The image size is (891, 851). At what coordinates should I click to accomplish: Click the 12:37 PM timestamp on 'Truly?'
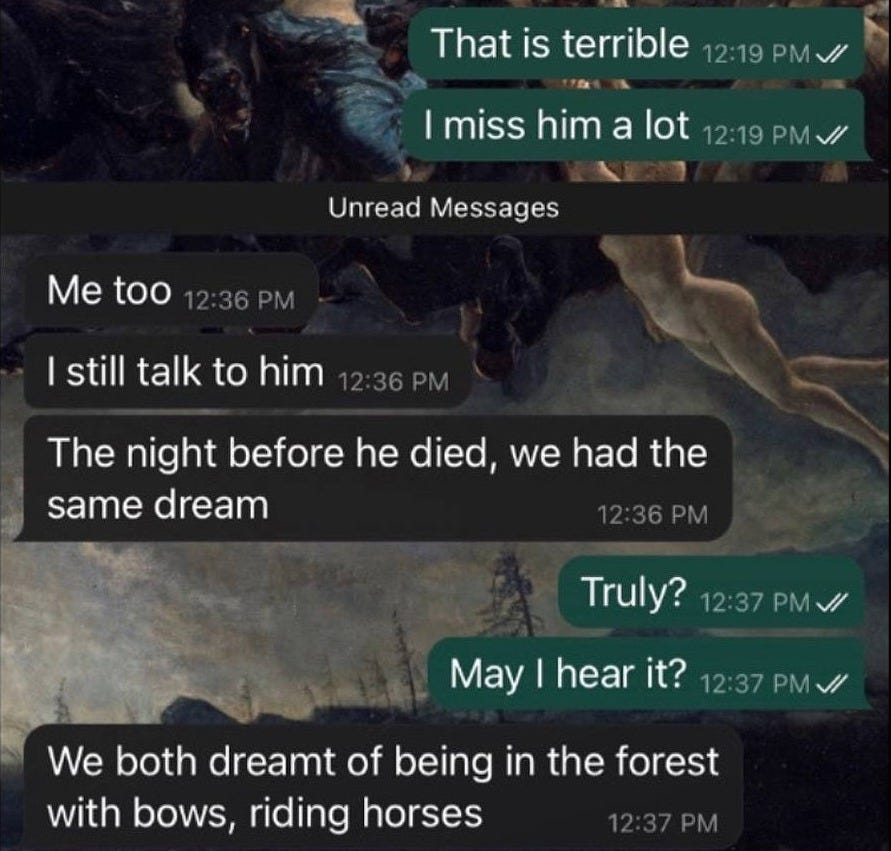tap(755, 602)
